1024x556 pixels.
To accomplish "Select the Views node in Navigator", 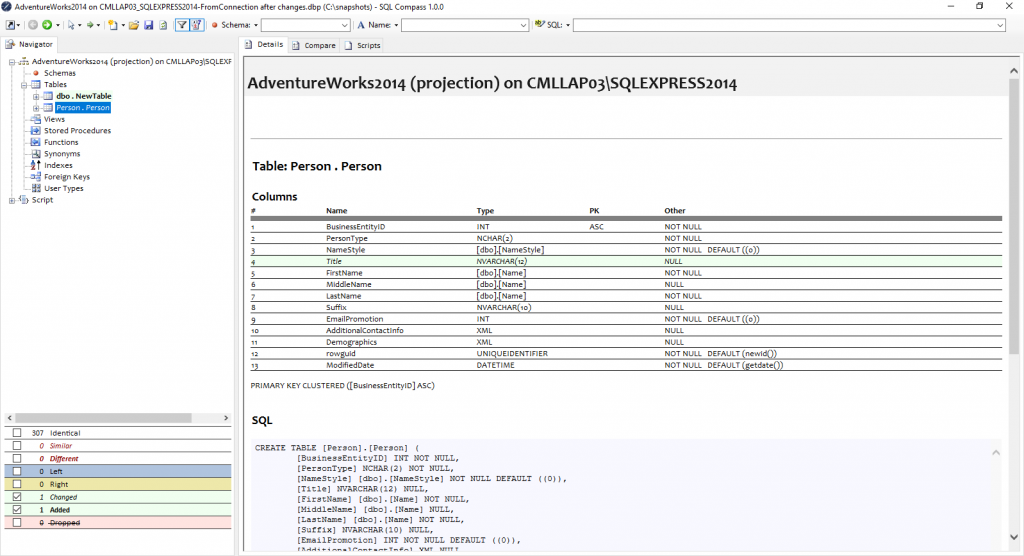I will (x=54, y=119).
